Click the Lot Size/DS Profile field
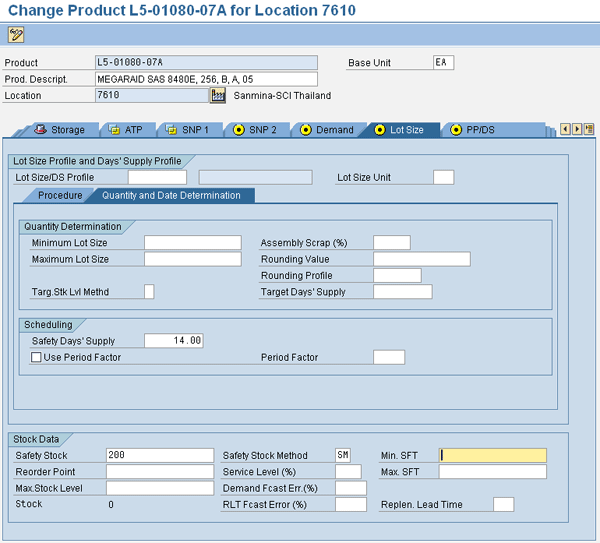The width and height of the screenshot is (600, 543). point(156,178)
